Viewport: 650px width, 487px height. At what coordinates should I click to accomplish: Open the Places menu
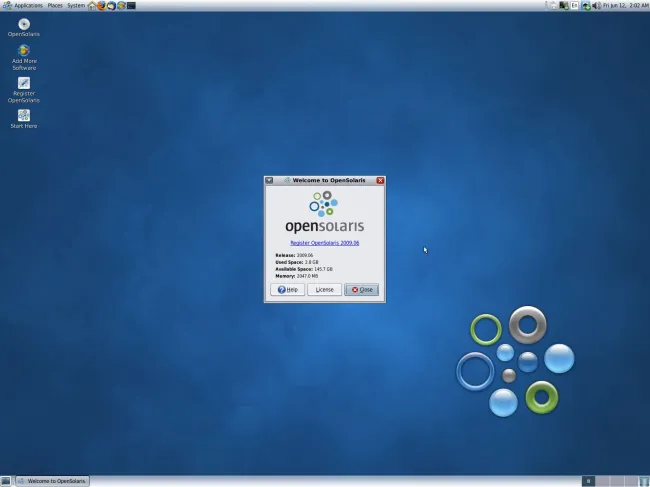(55, 5)
